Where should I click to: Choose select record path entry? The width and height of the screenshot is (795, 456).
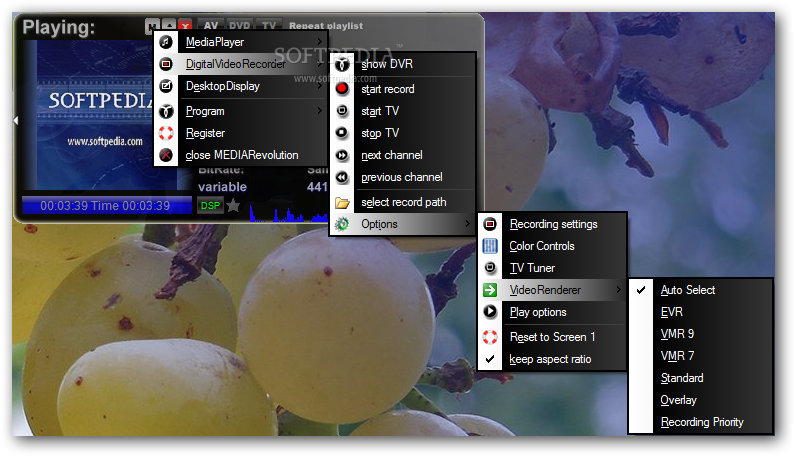pyautogui.click(x=403, y=202)
